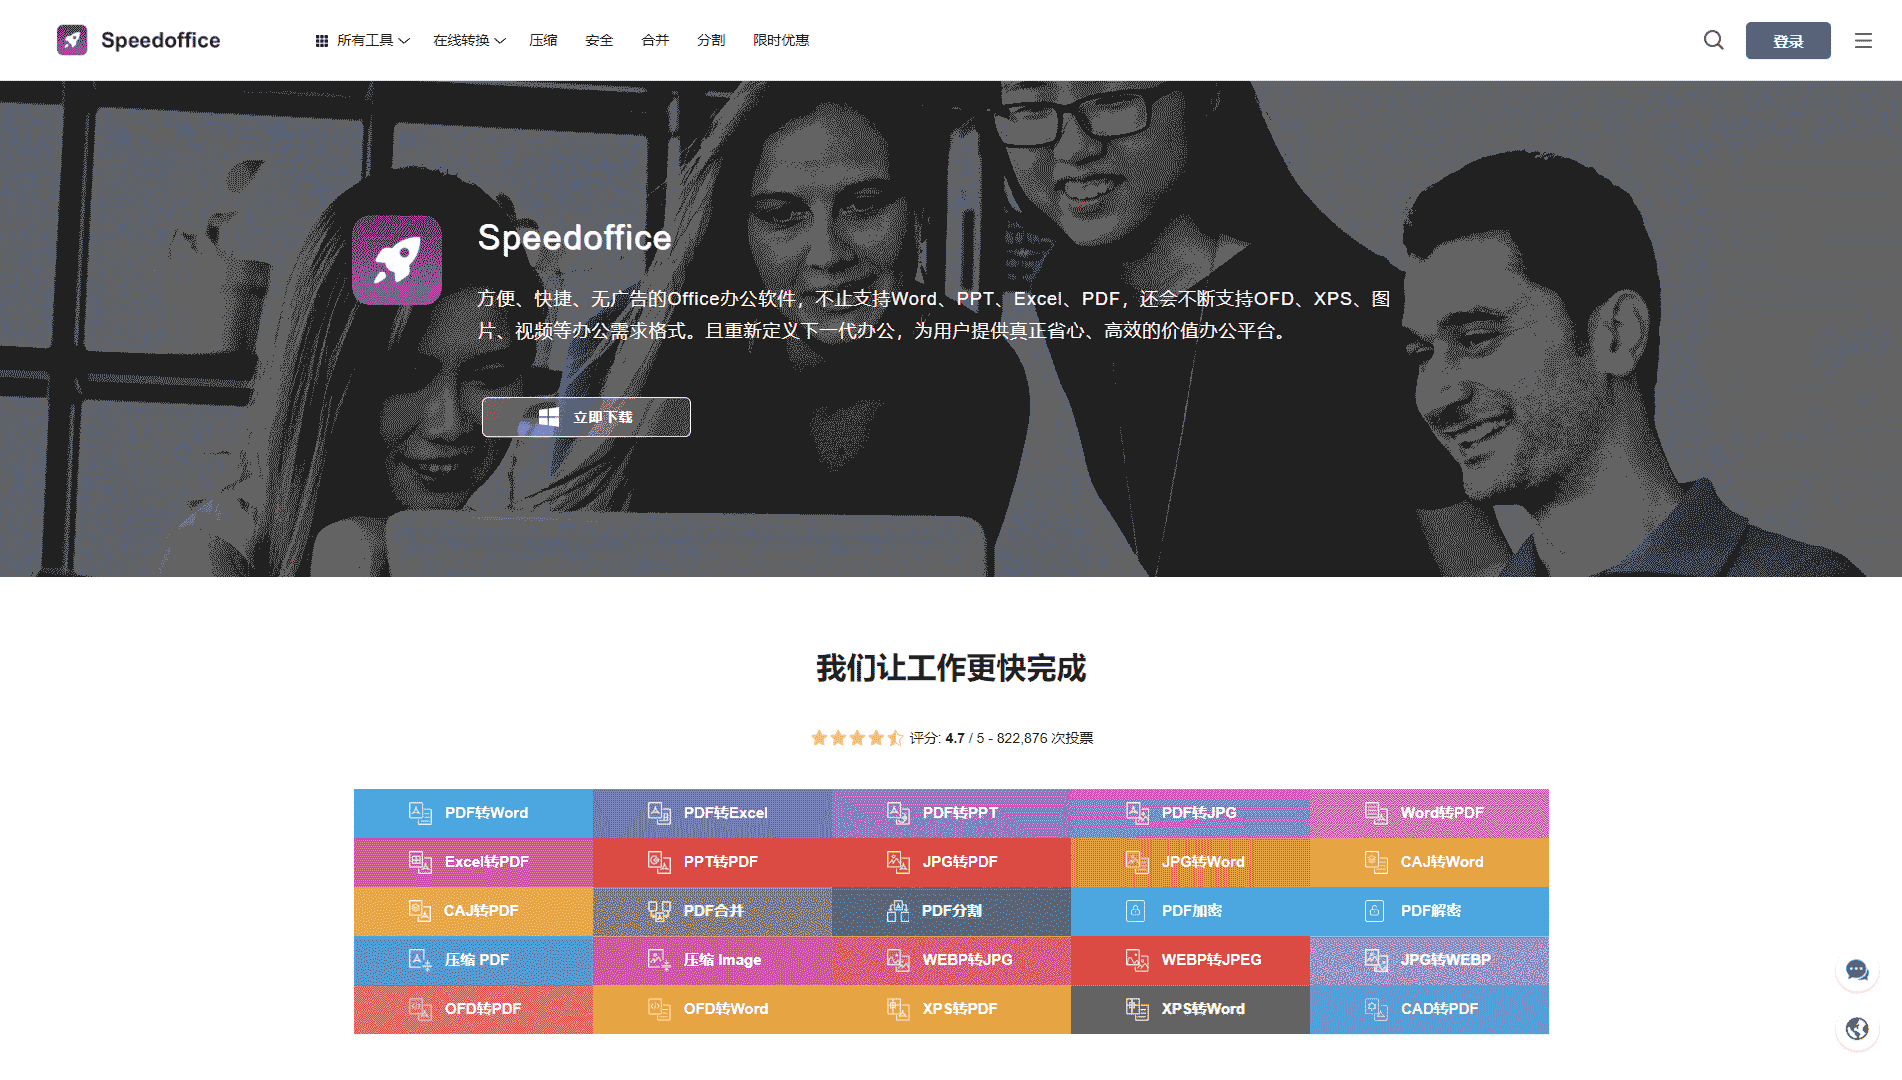
Task: Open the WEBP转JPG tool link
Action: coord(951,960)
